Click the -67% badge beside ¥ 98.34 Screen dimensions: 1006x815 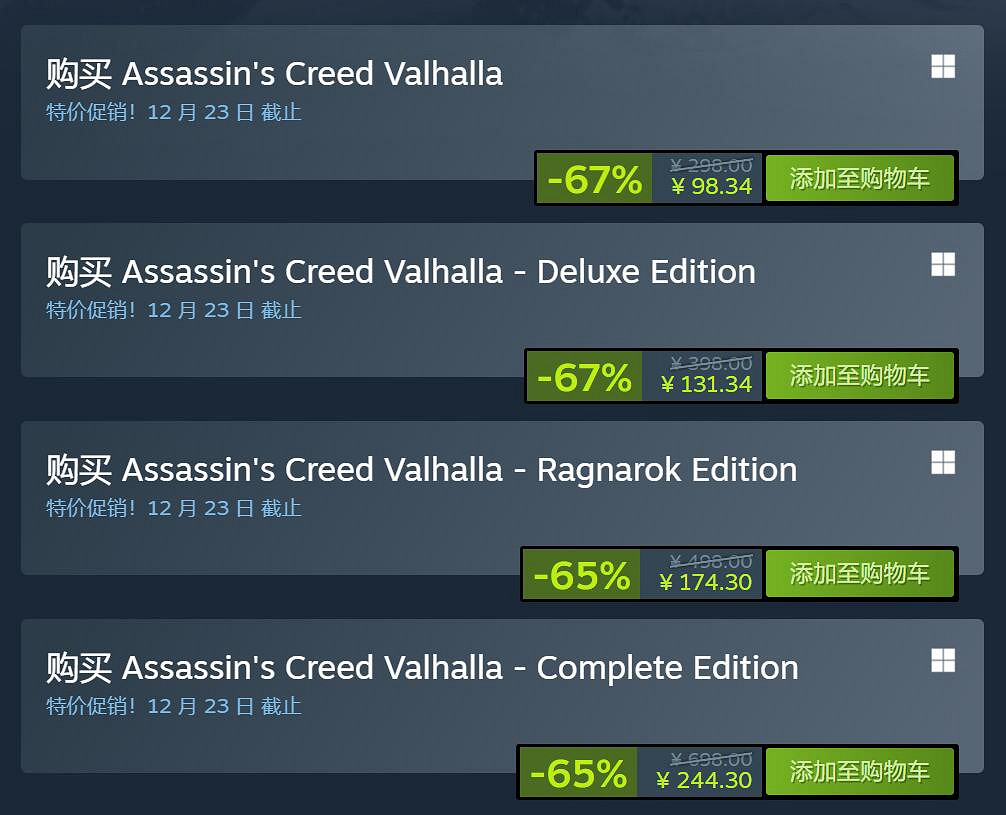pos(594,180)
